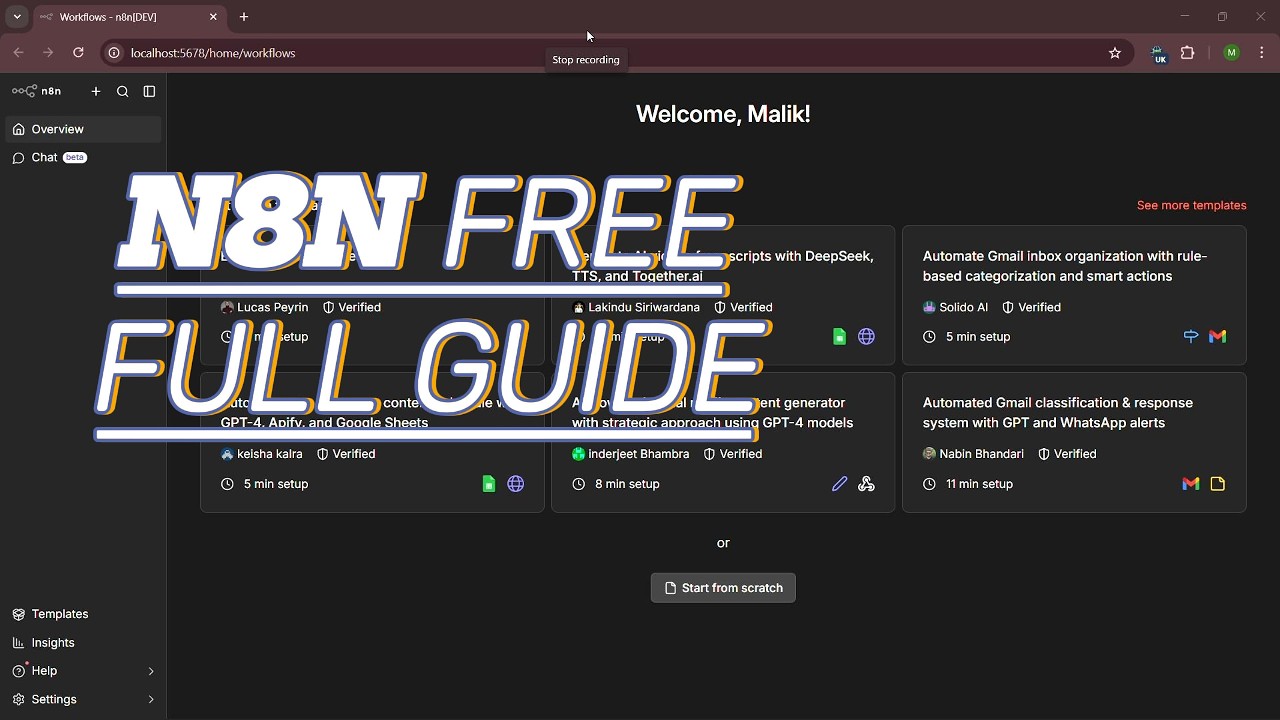Click the n8n logo in sidebar
Viewport: 1280px width, 720px height.
click(36, 91)
